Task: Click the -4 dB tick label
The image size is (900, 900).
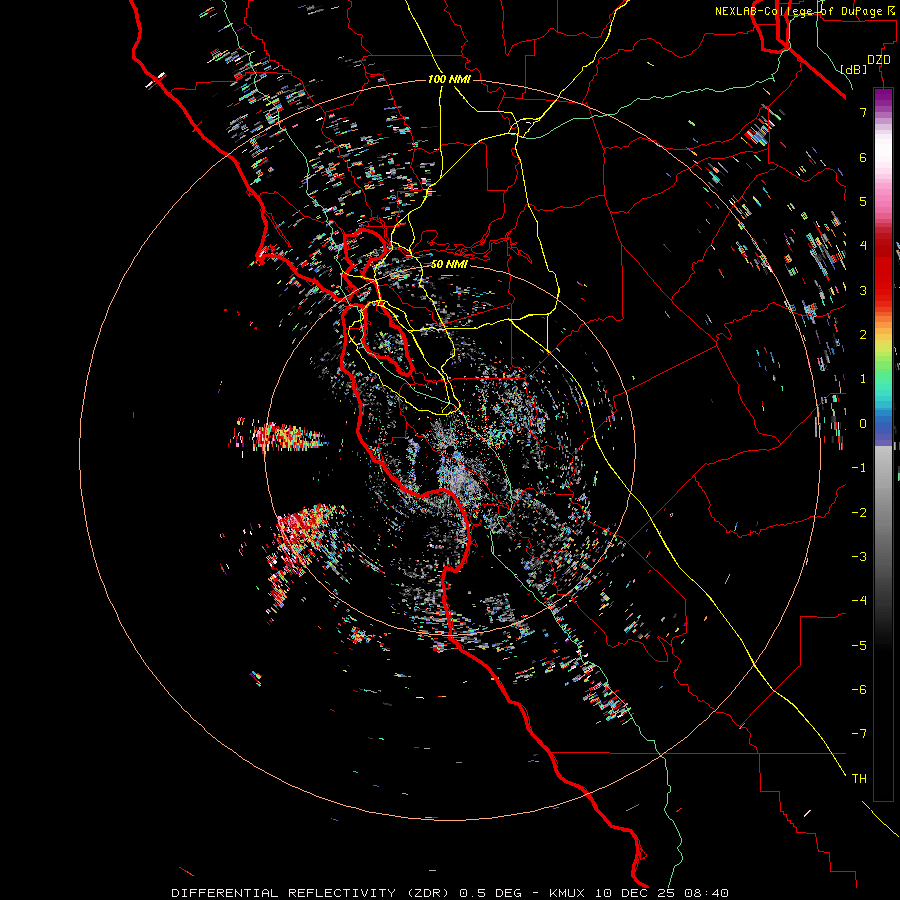Action: pyautogui.click(x=859, y=601)
